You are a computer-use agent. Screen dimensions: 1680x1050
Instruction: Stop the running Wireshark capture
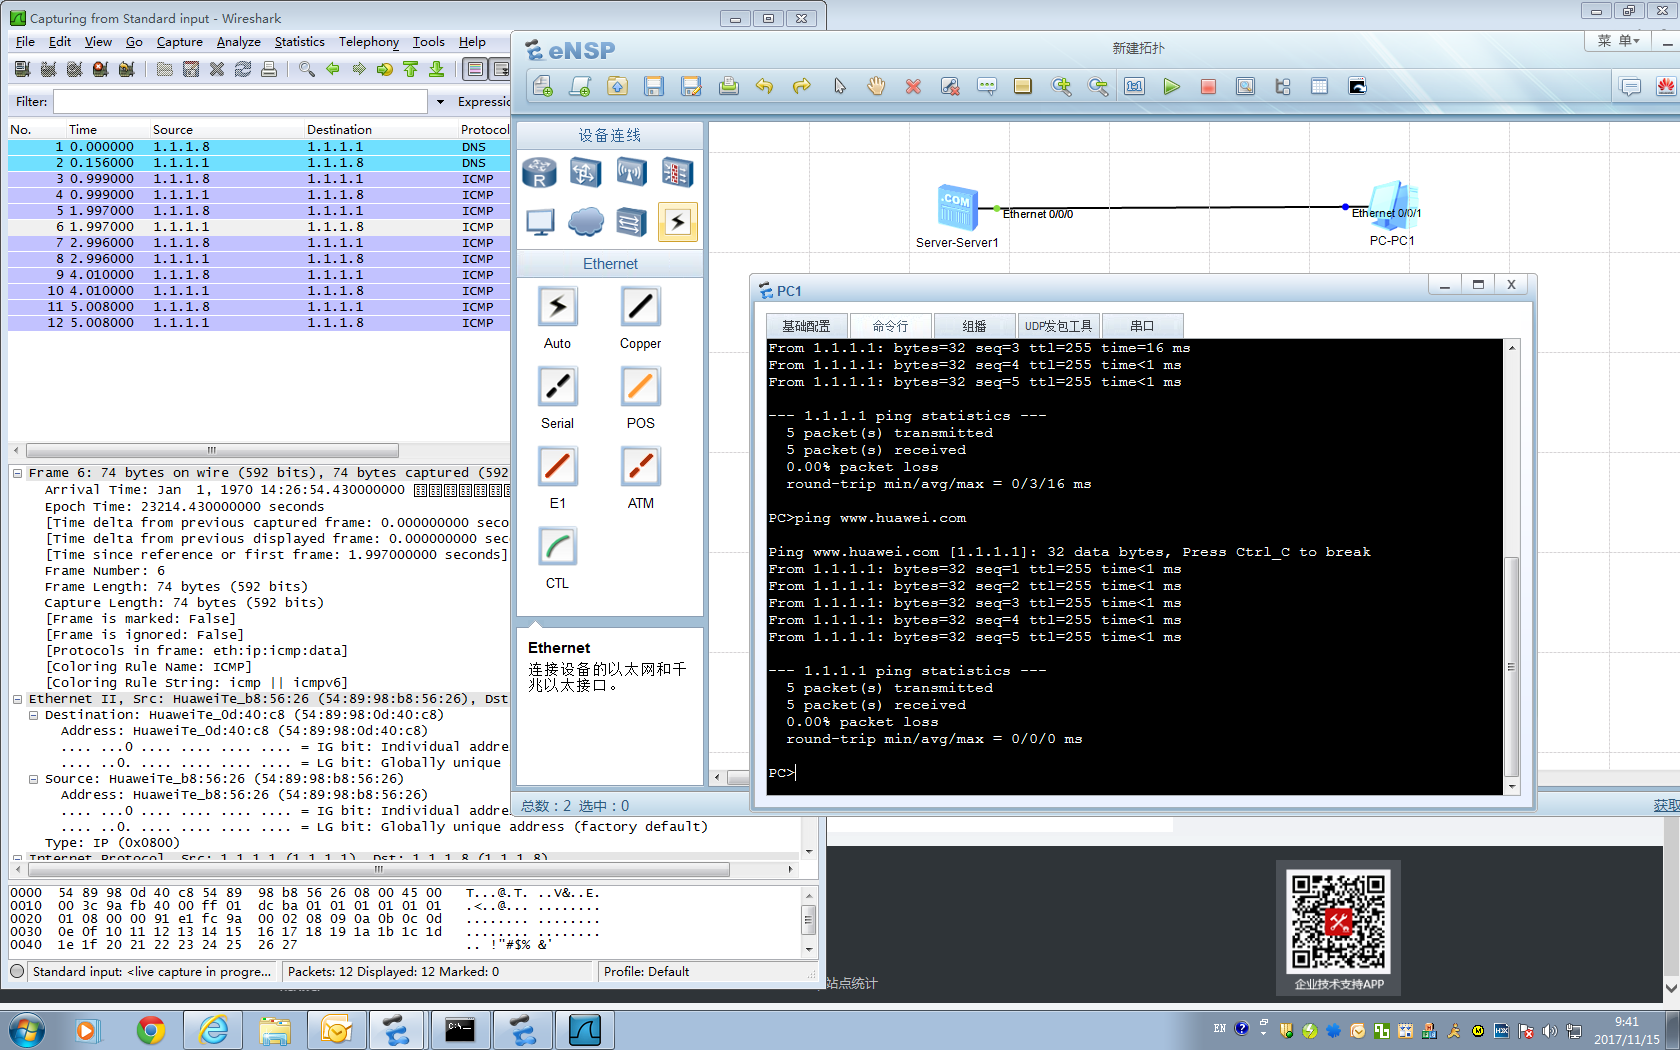(x=100, y=69)
